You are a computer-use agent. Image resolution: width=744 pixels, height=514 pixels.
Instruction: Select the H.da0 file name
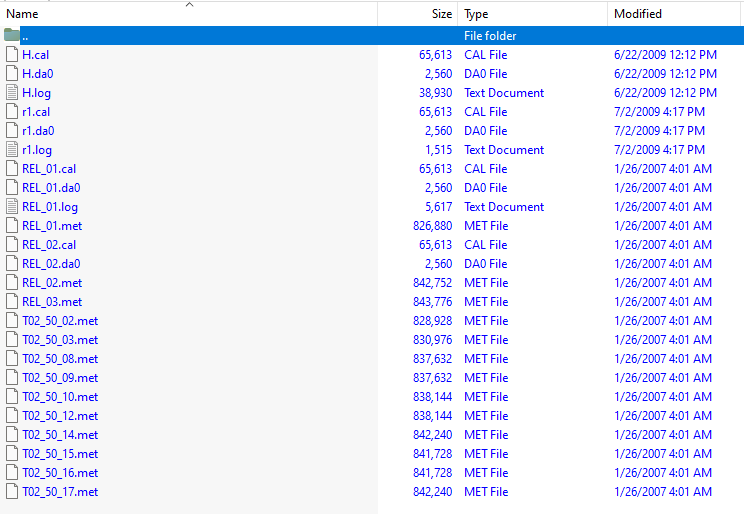36,73
